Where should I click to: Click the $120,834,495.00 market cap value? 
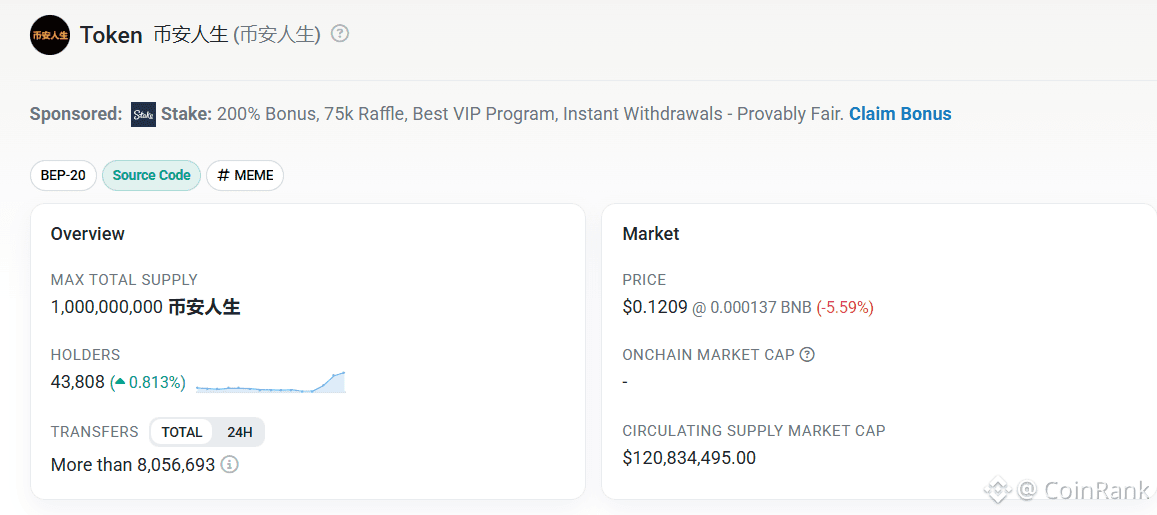click(689, 458)
